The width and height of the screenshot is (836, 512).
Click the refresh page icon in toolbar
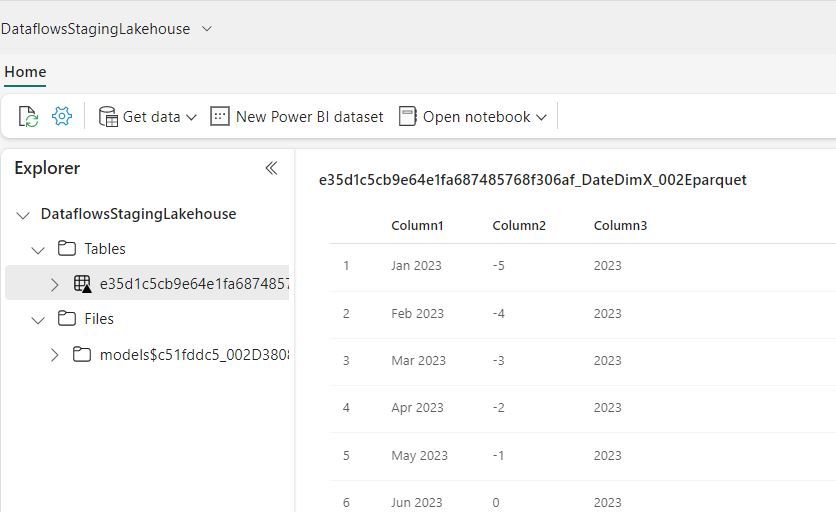pos(28,116)
